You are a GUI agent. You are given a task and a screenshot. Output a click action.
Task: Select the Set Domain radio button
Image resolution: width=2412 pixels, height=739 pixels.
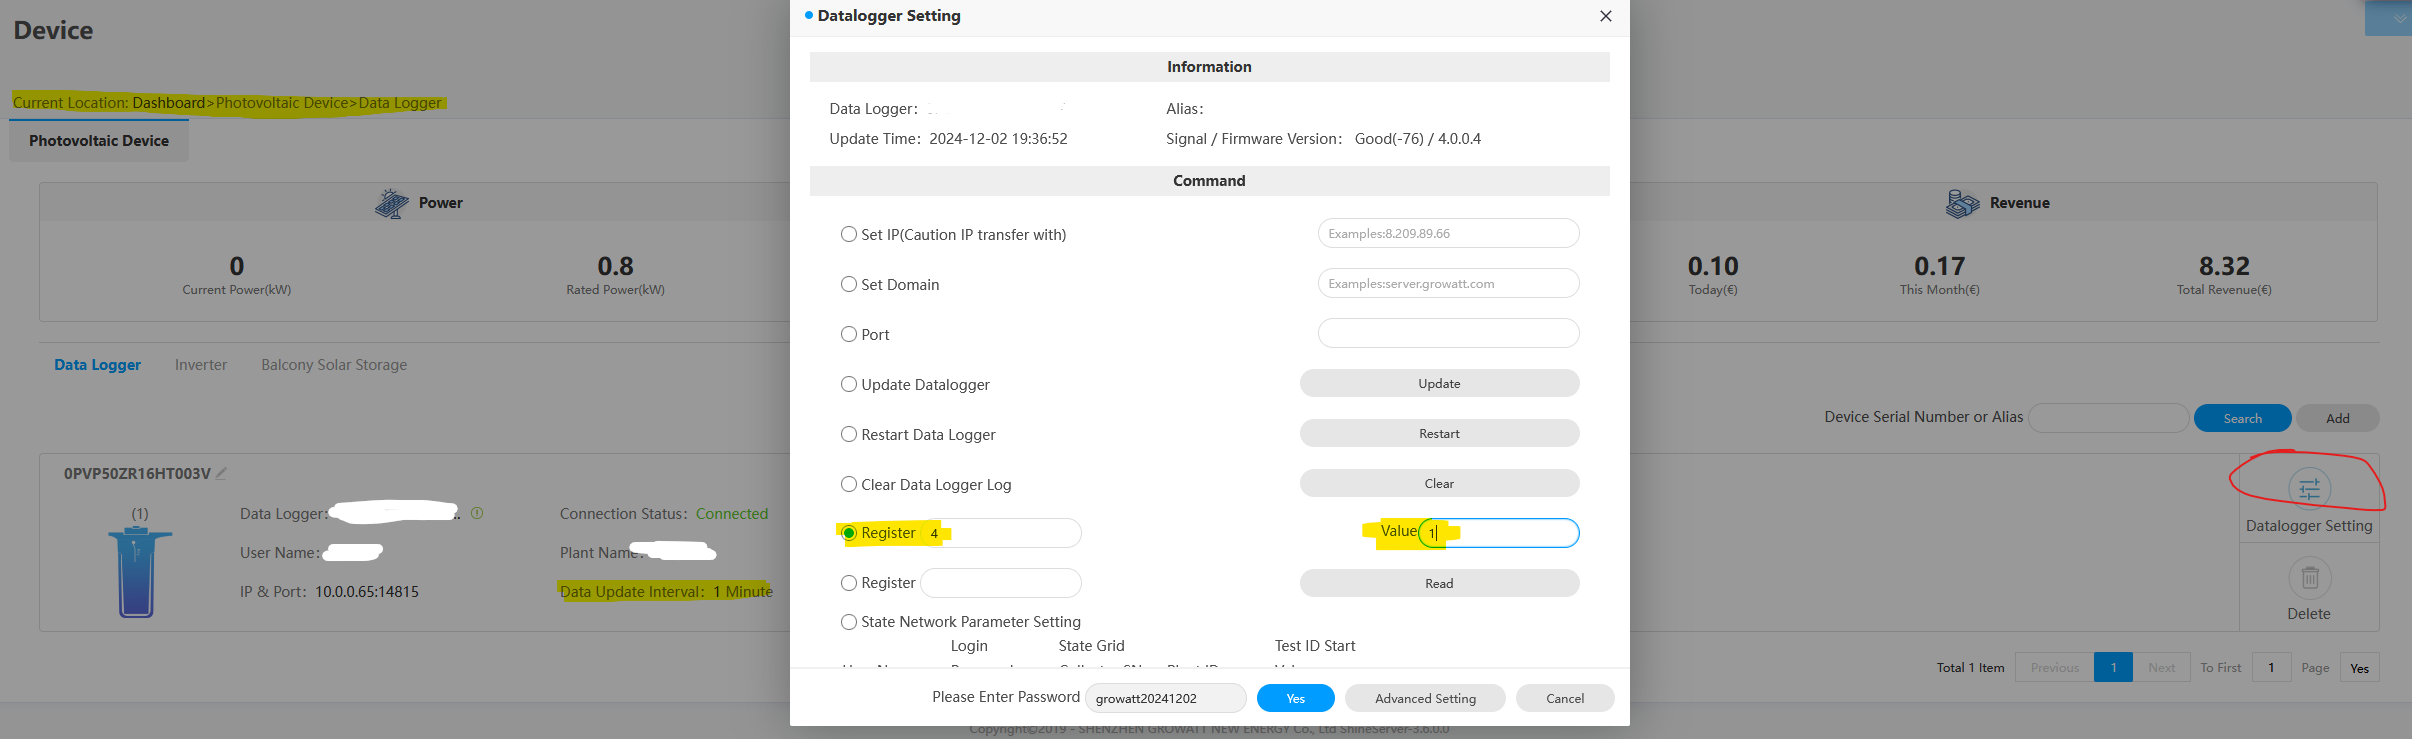click(x=849, y=284)
